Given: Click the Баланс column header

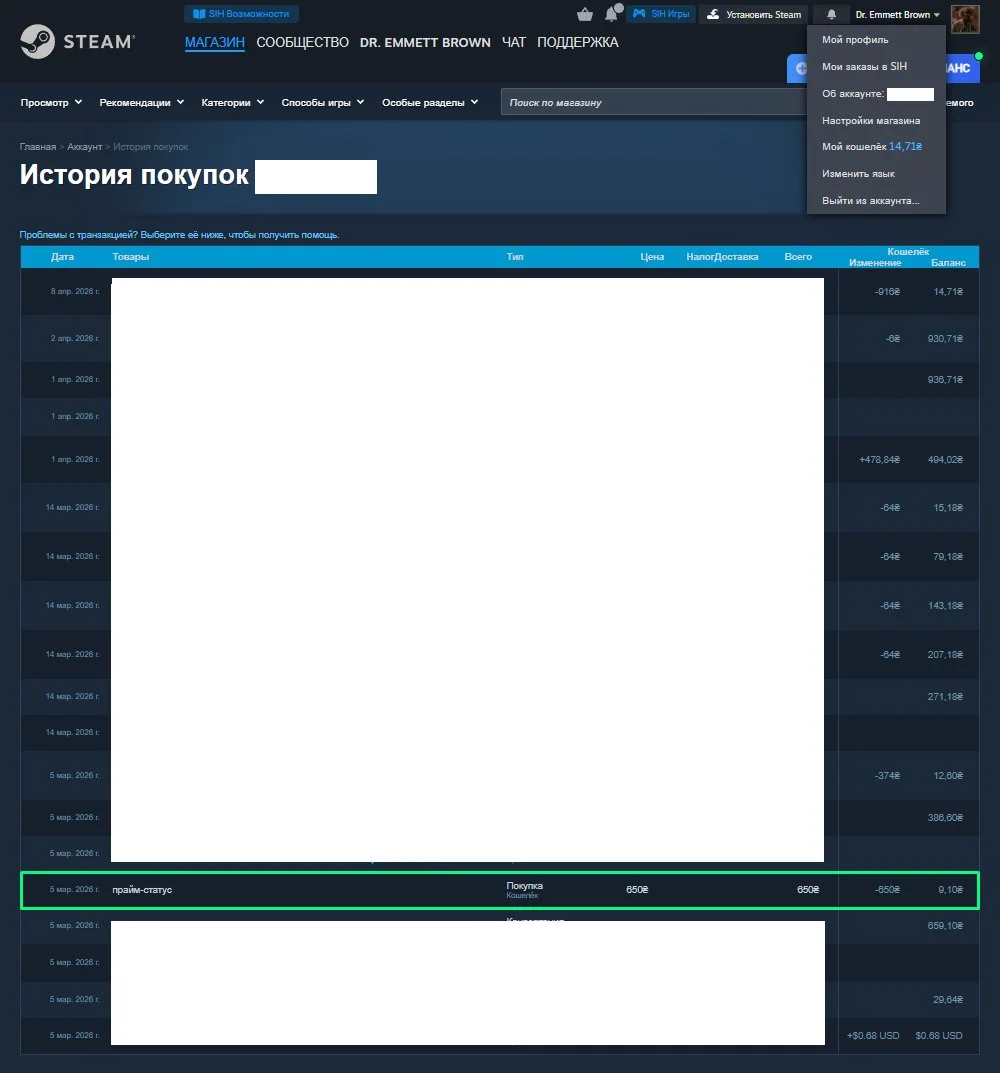Looking at the screenshot, I should [948, 263].
